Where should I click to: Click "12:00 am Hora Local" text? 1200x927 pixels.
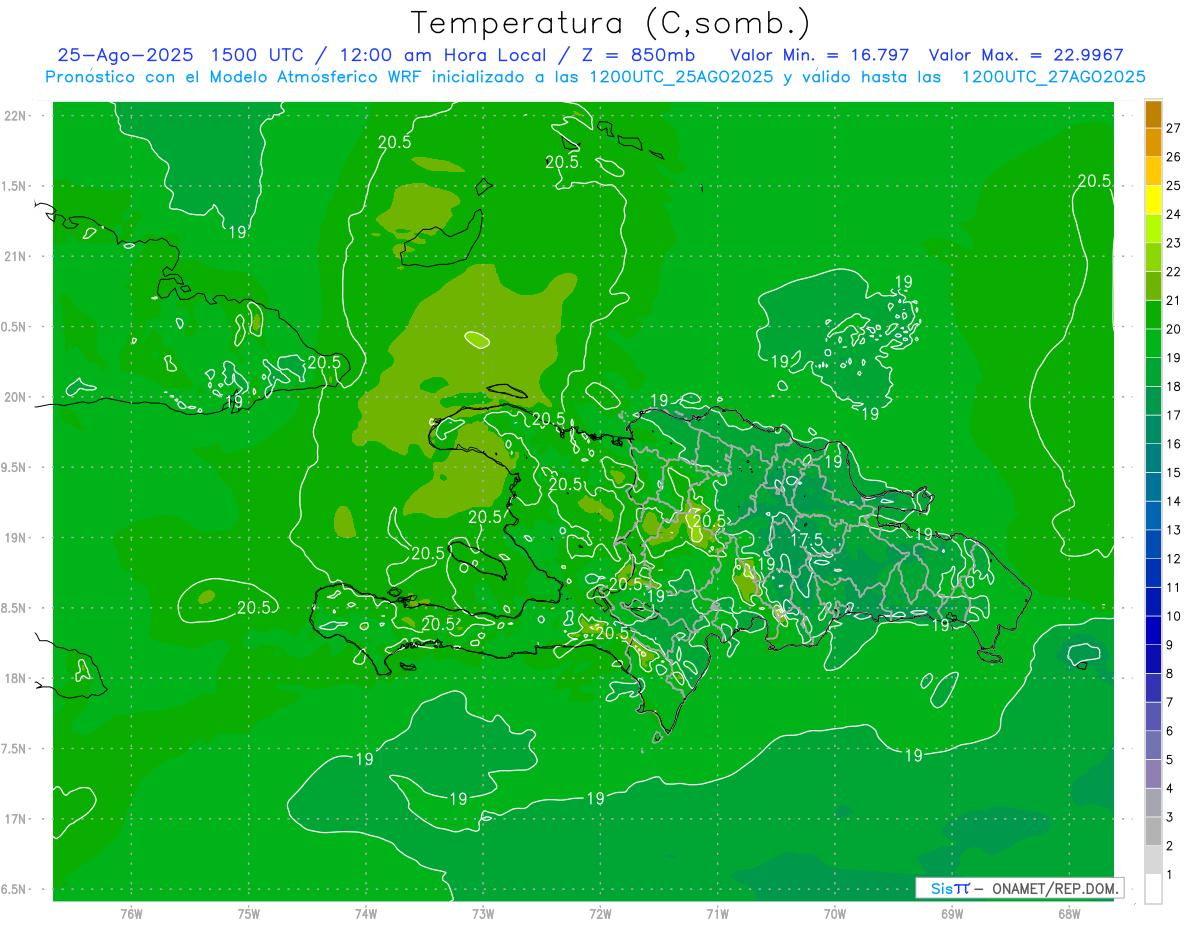pyautogui.click(x=441, y=55)
